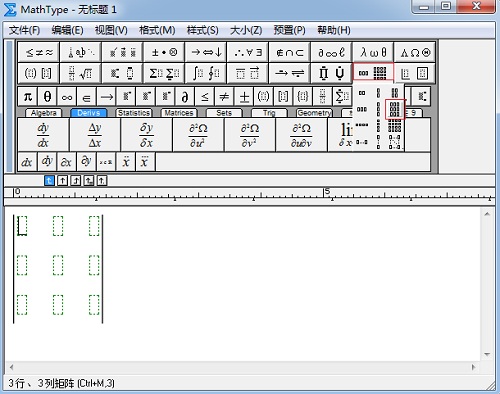
Task: Switch to the Algebra tab
Action: (44, 113)
